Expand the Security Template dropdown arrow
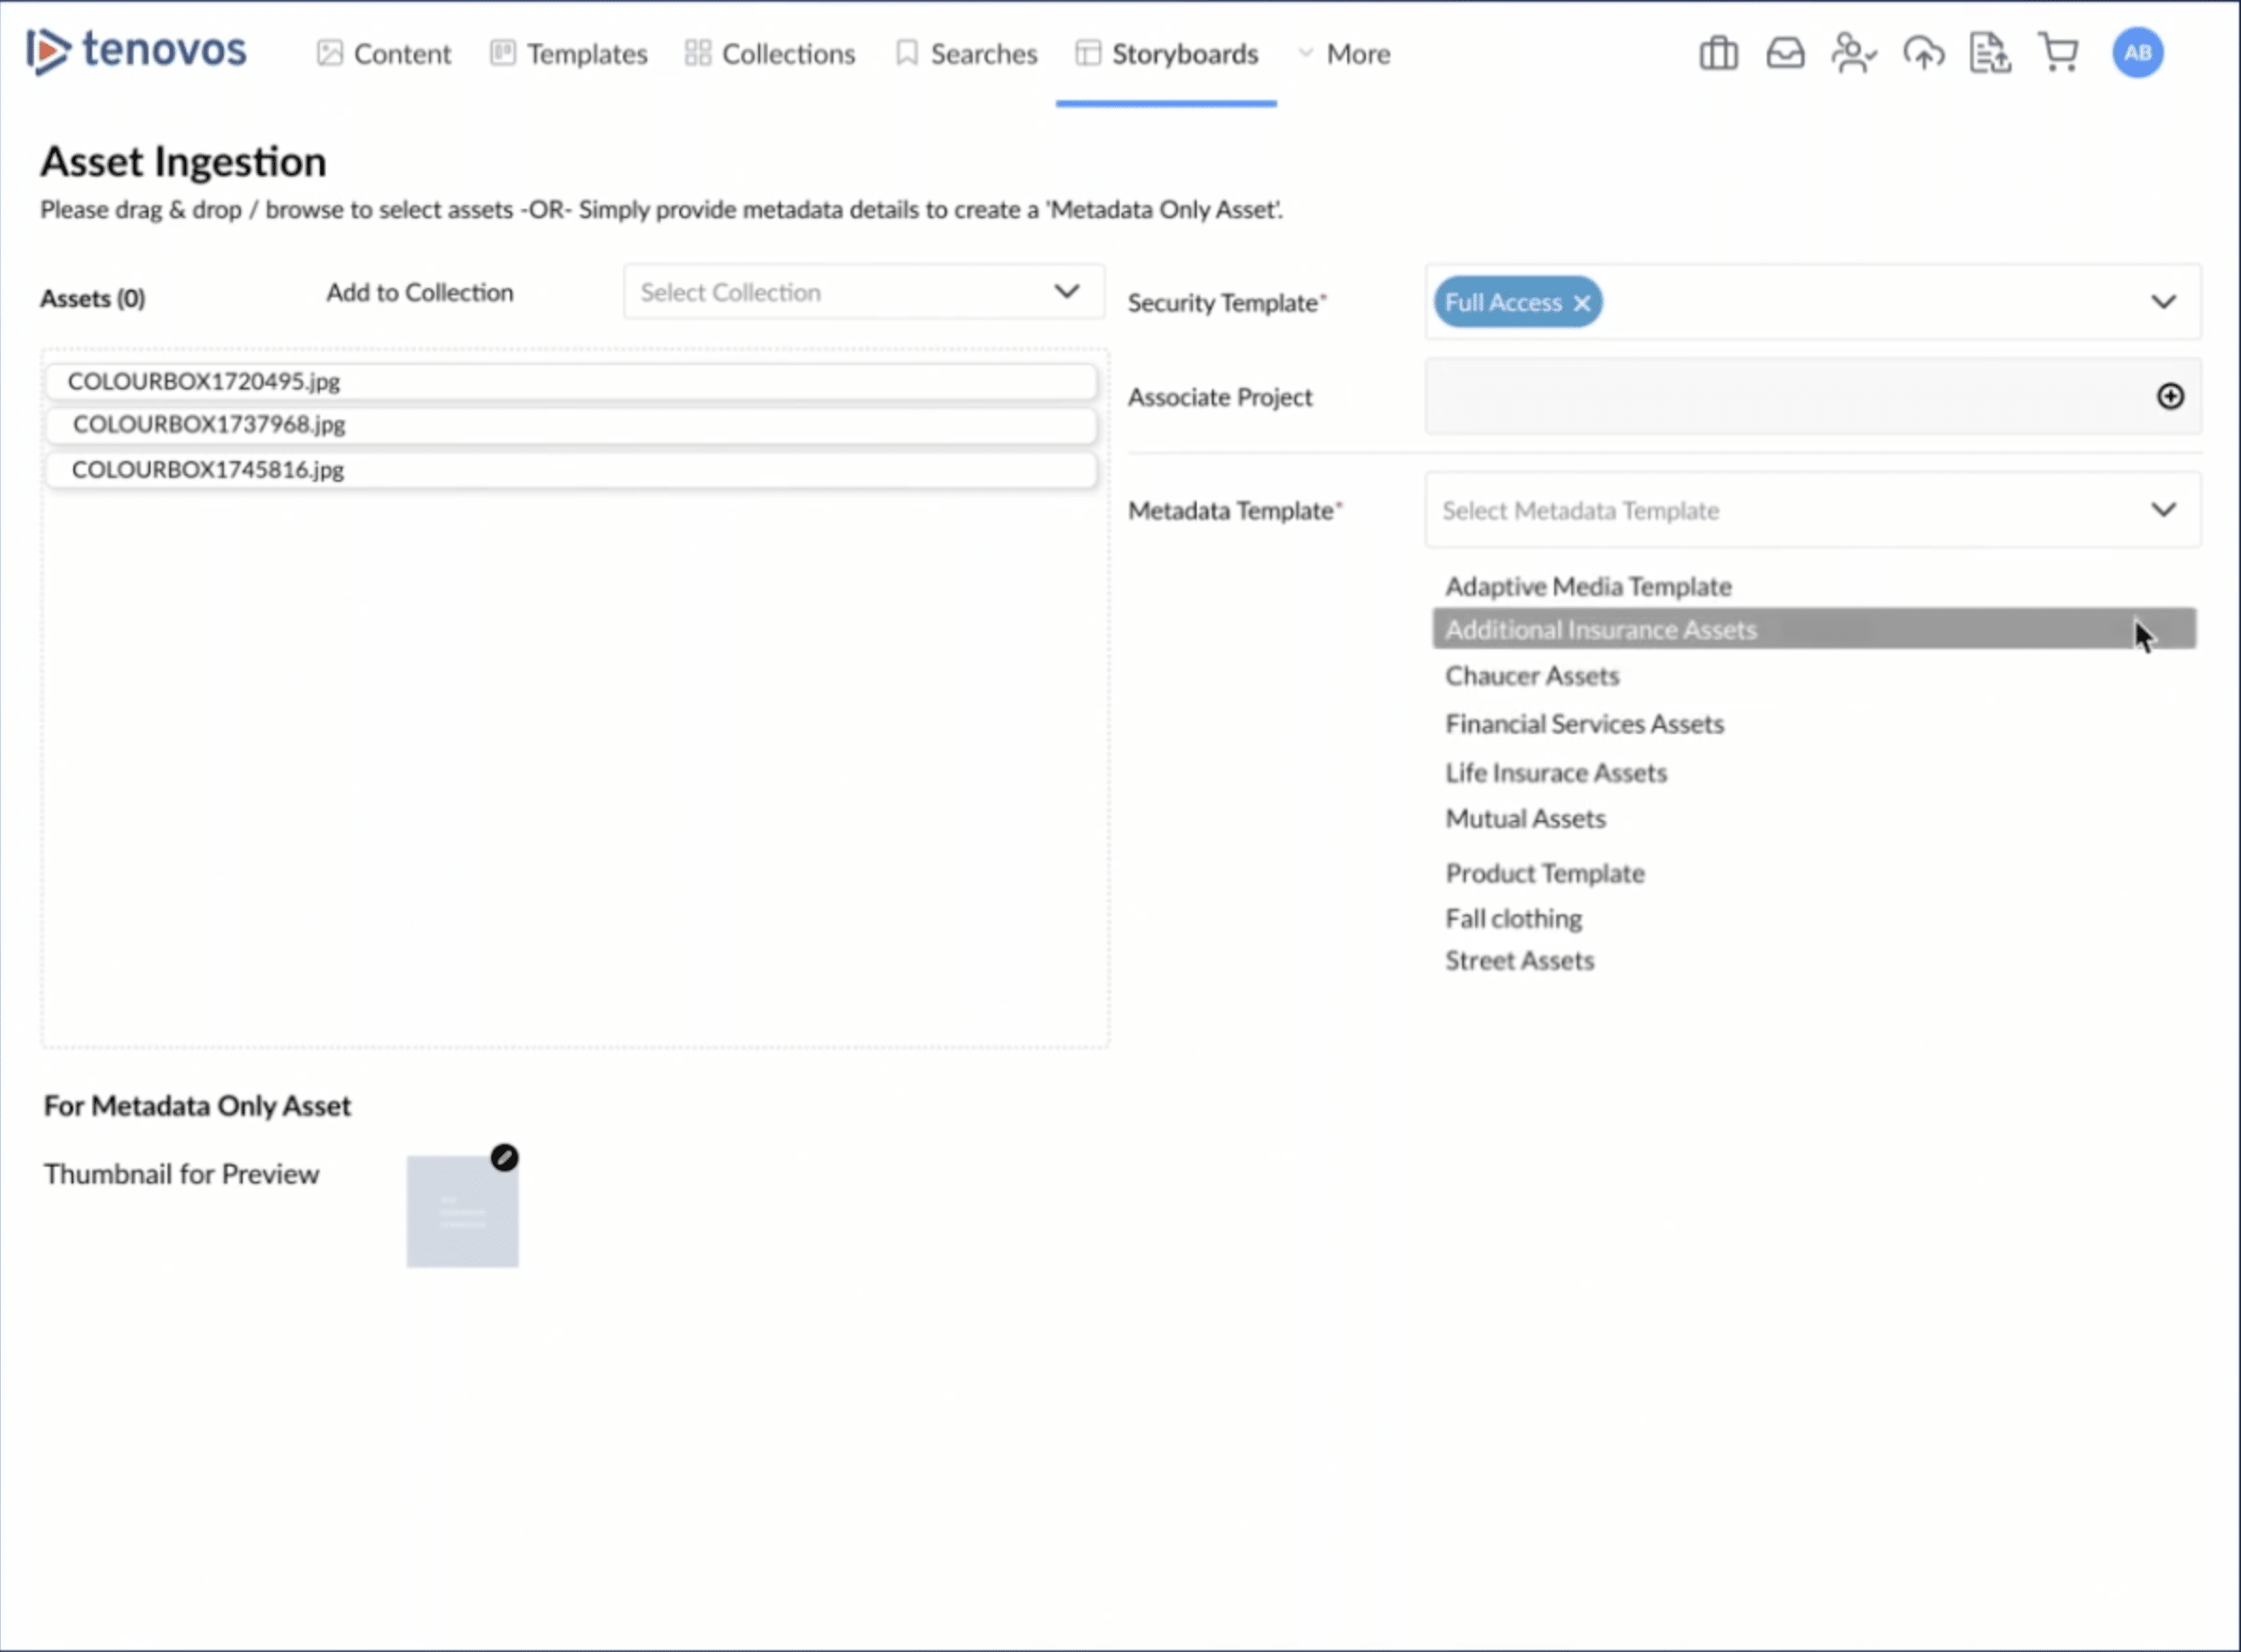 (2163, 302)
